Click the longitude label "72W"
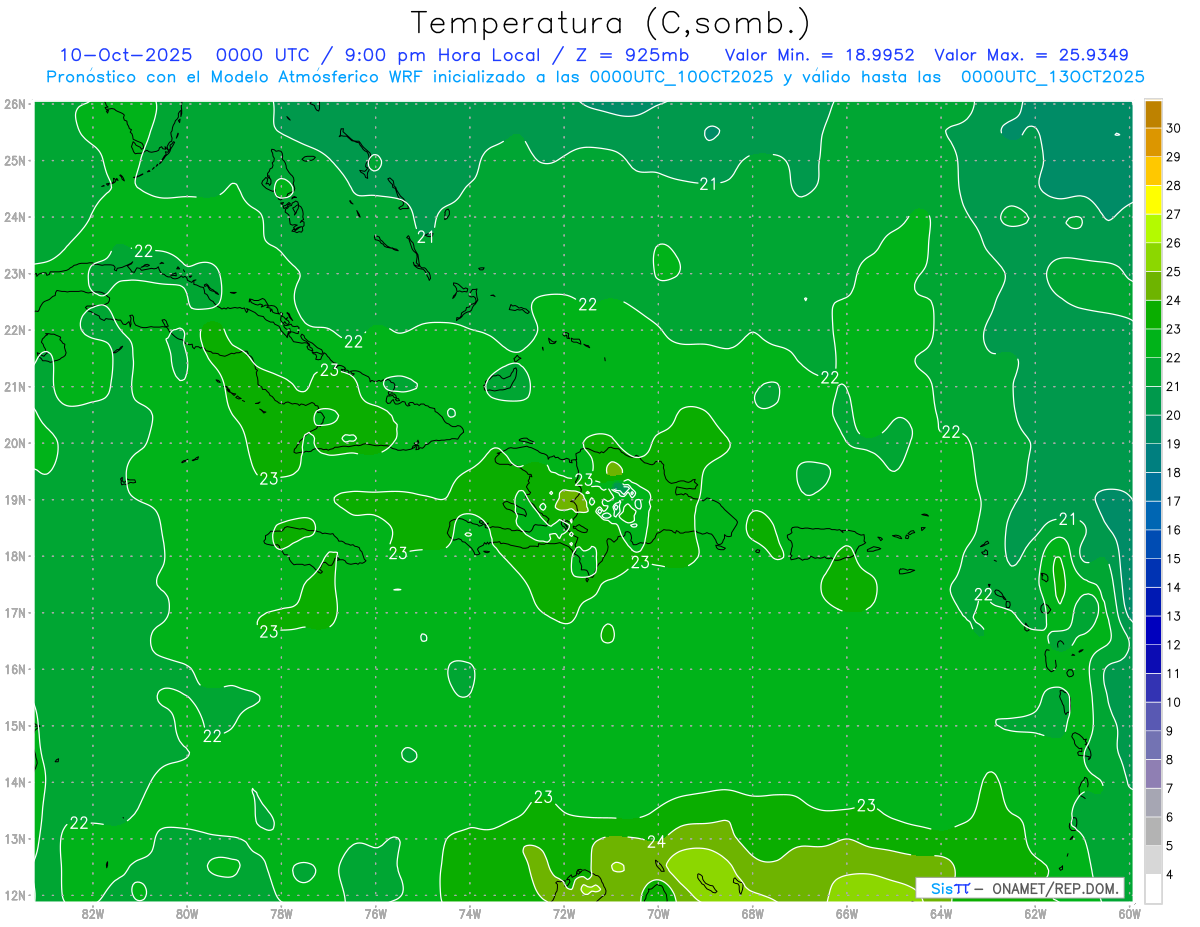1200x927 pixels. 564,912
